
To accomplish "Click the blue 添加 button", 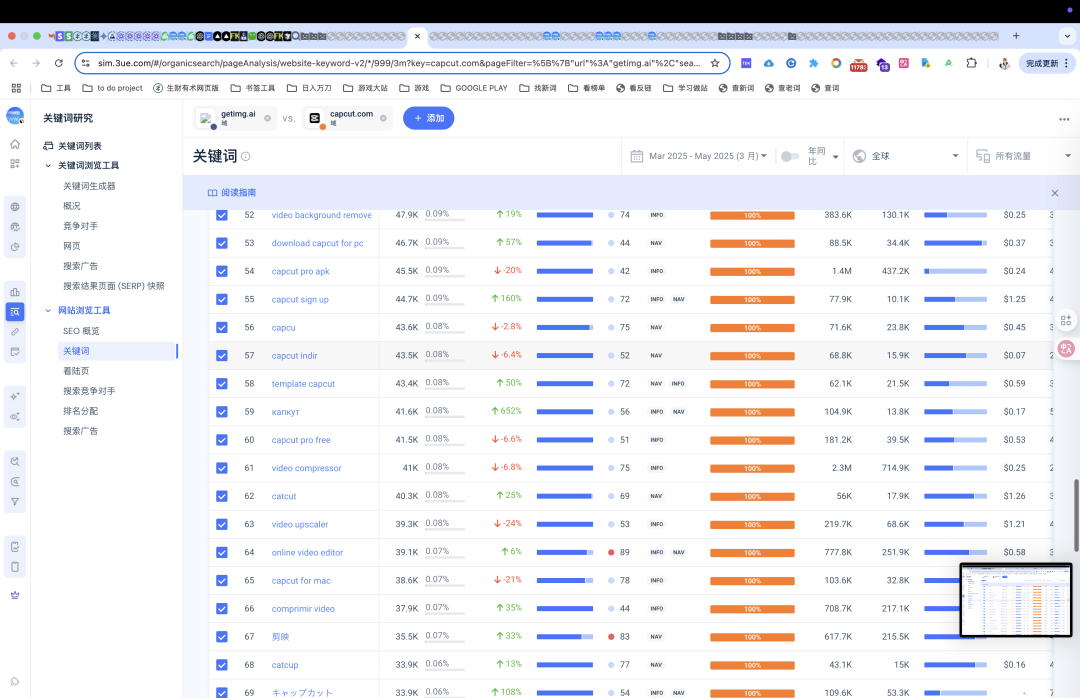I will 428,119.
